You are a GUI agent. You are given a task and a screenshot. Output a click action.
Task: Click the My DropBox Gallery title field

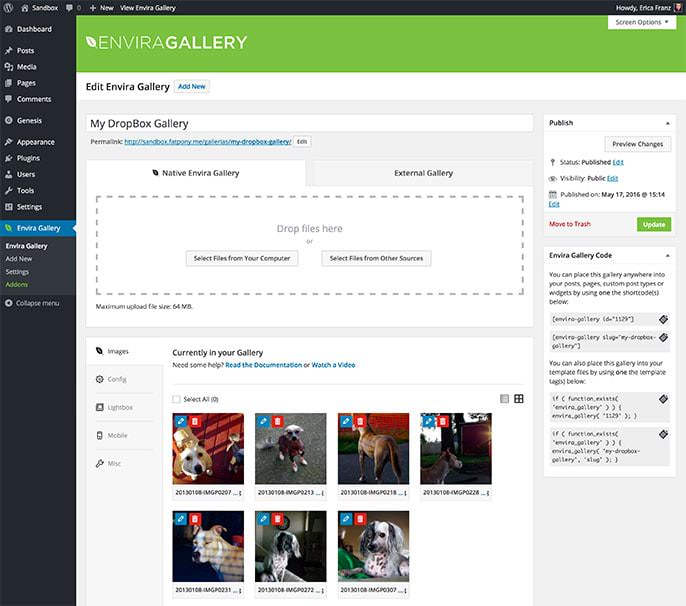tap(309, 123)
